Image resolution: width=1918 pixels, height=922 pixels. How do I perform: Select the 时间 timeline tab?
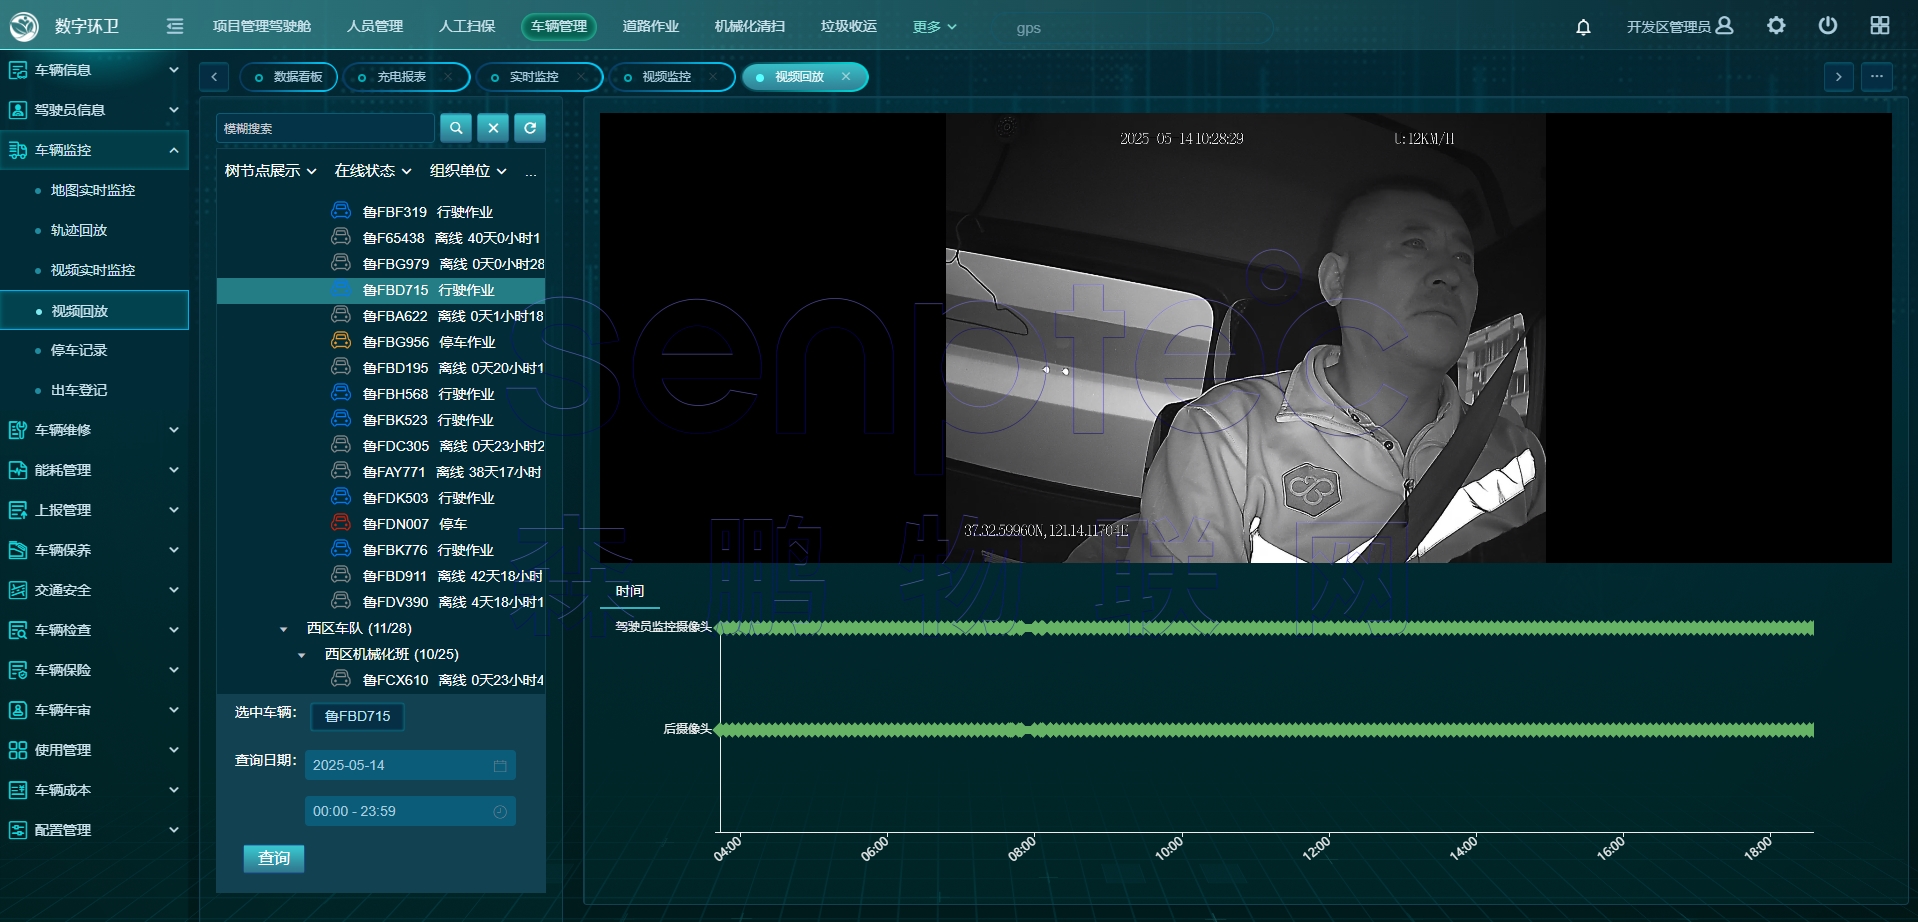click(630, 591)
